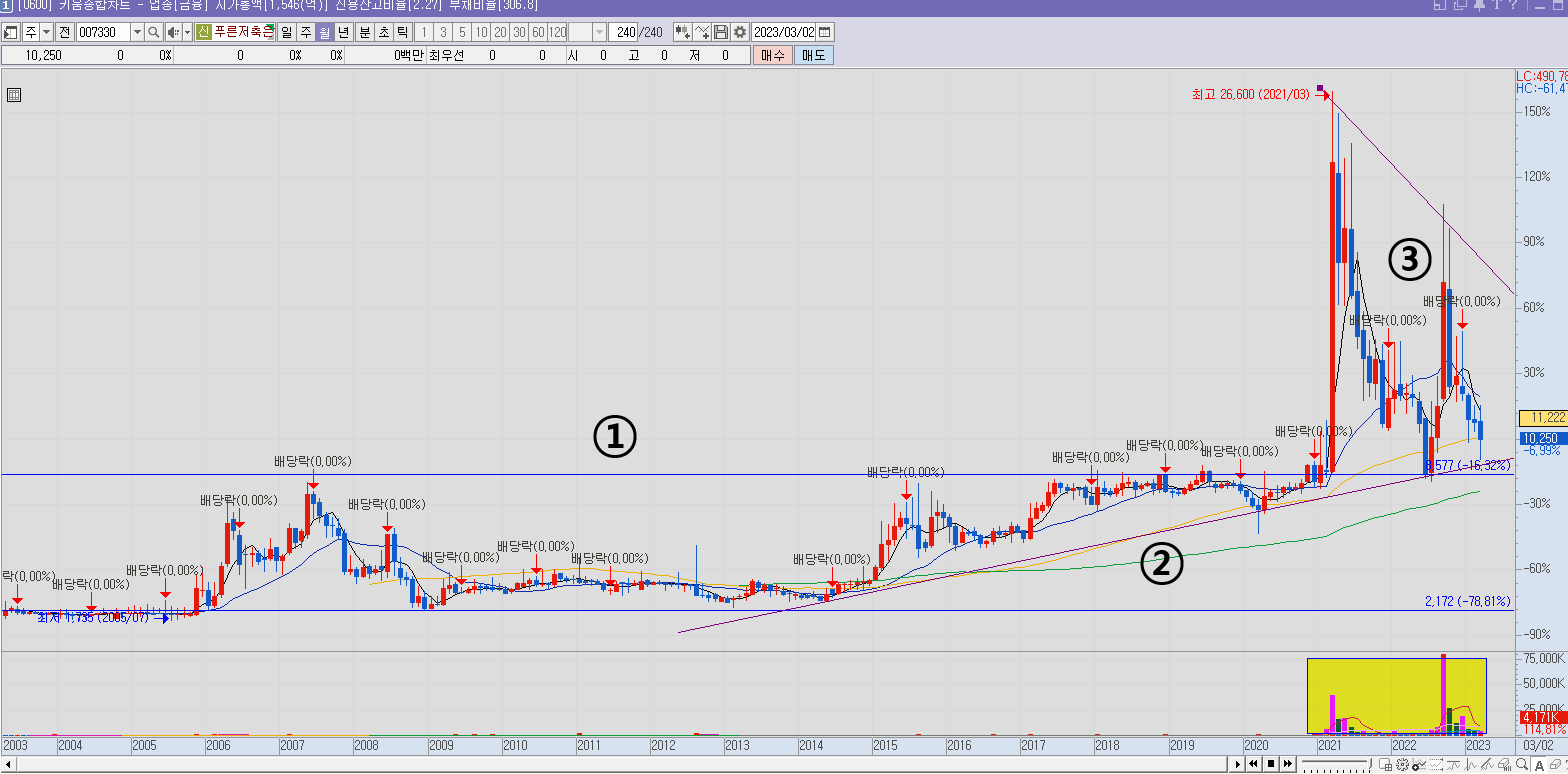1568x774 pixels.
Task: Select the text A annotation tool
Action: pos(1539,765)
